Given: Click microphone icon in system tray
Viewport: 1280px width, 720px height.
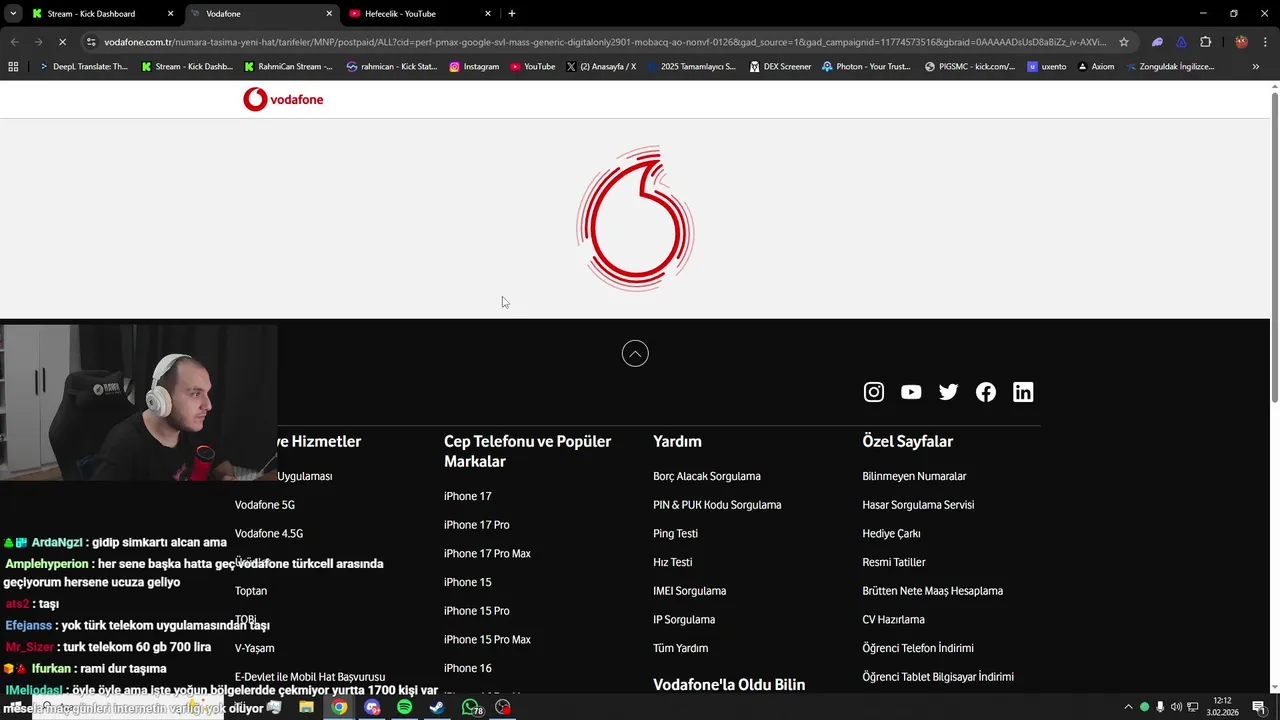Looking at the screenshot, I should (x=1160, y=707).
